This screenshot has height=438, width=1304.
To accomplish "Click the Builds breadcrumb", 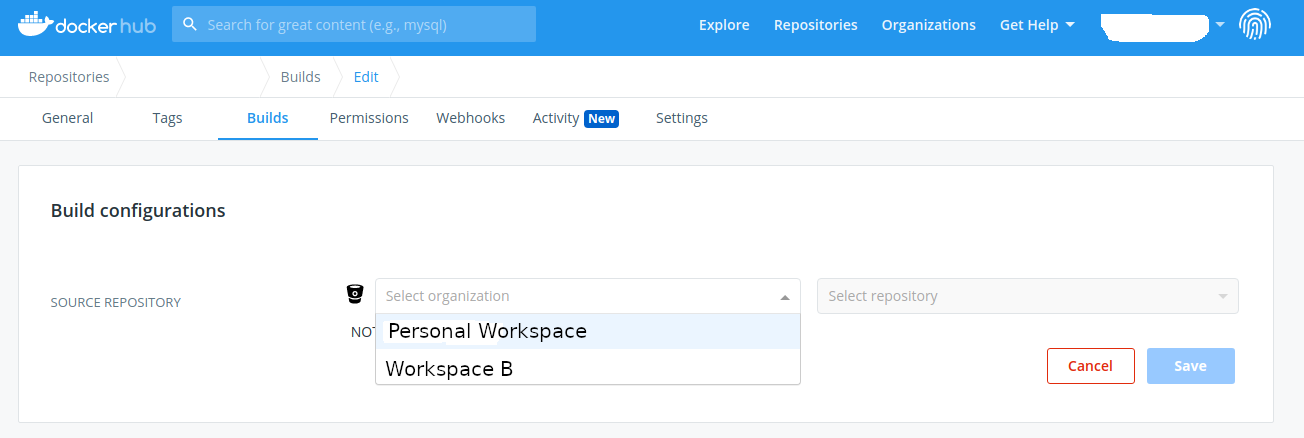I will [x=300, y=77].
